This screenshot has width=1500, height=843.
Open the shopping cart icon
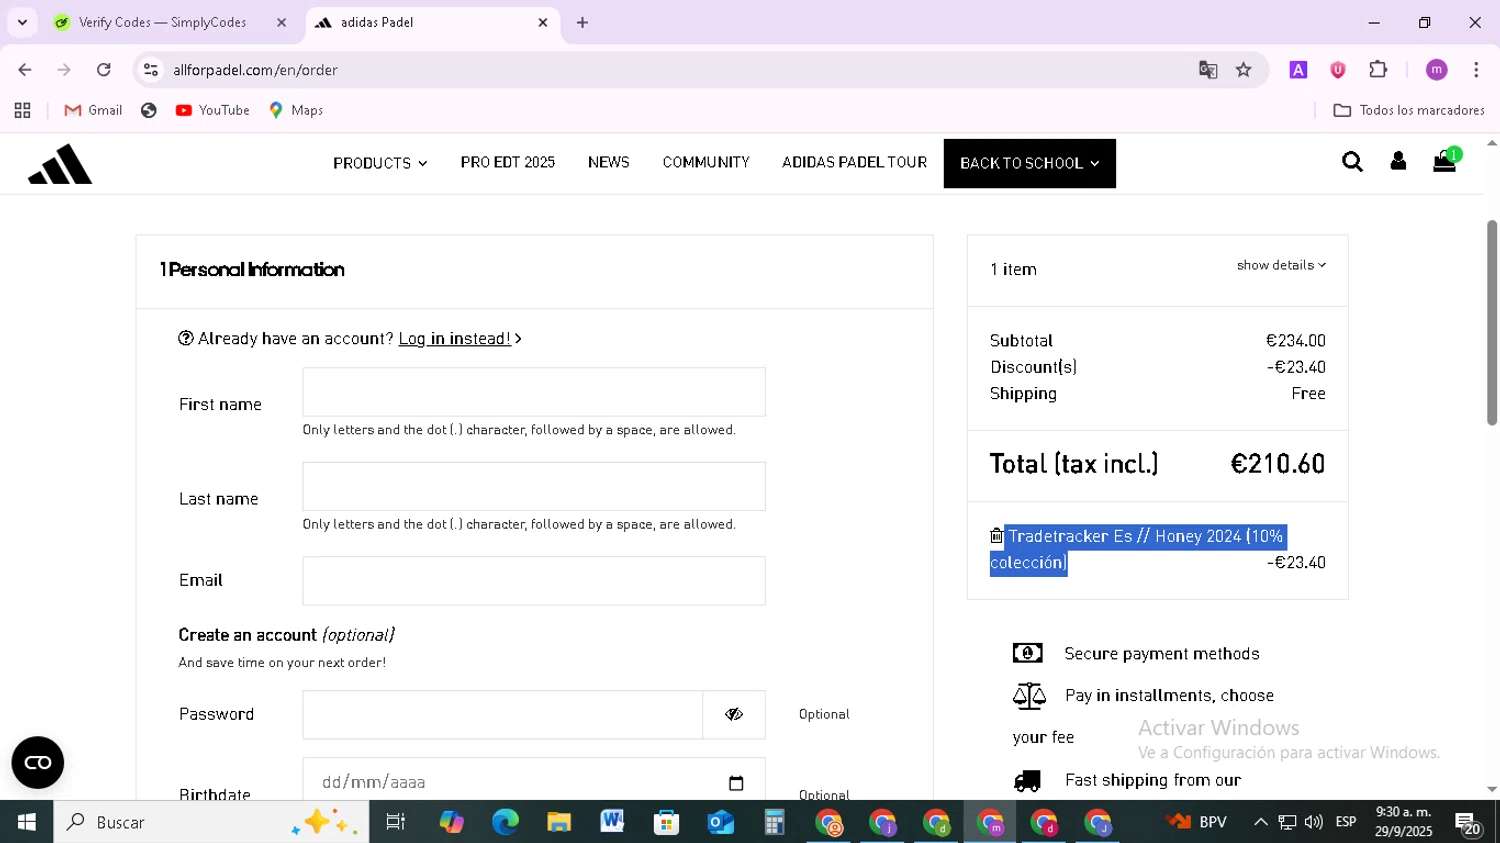coord(1445,161)
